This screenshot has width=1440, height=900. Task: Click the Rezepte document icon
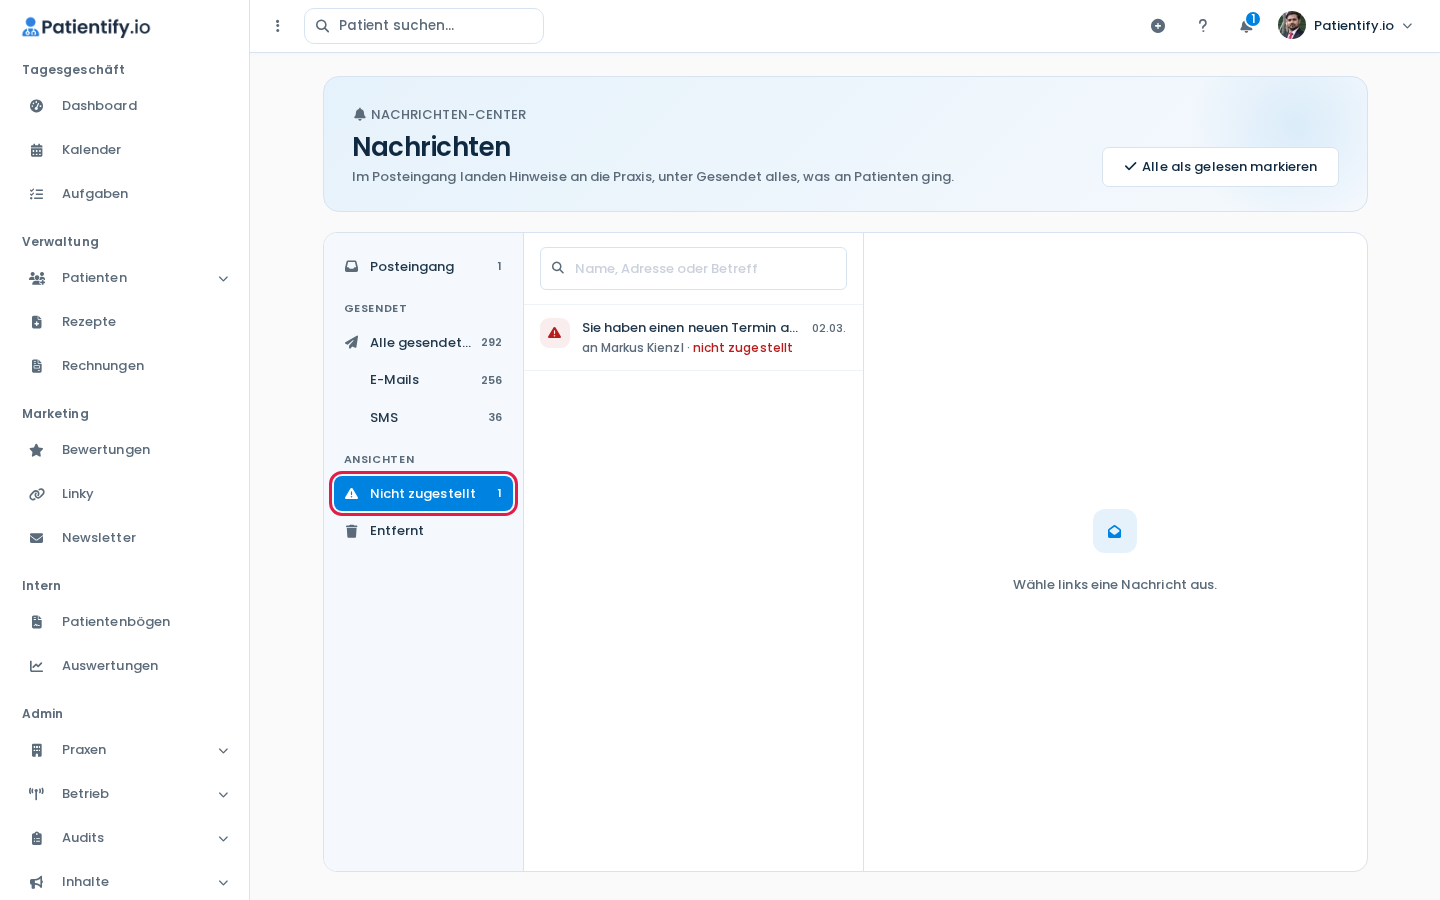[x=37, y=322]
